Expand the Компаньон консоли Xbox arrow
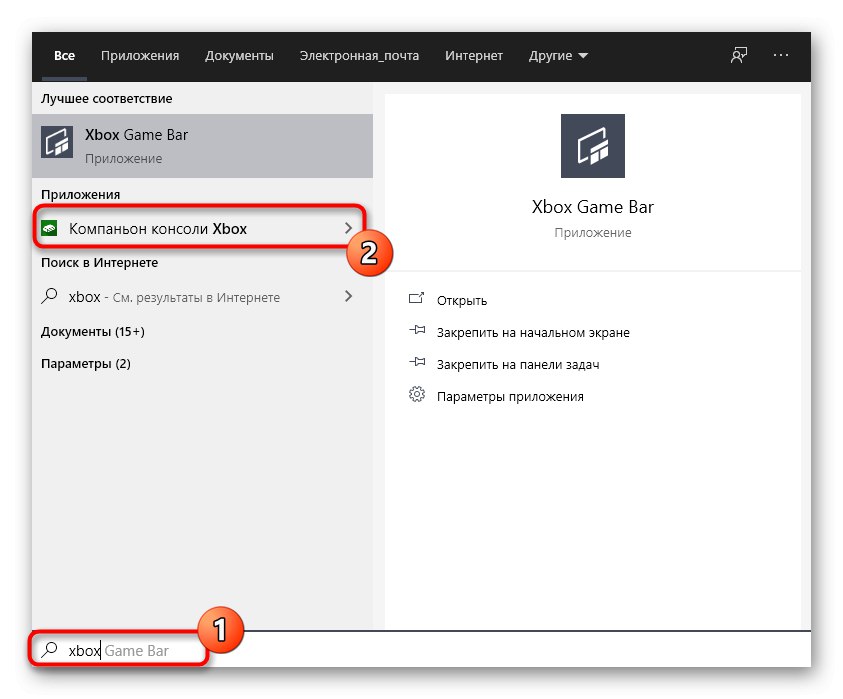This screenshot has height=699, width=843. (349, 229)
